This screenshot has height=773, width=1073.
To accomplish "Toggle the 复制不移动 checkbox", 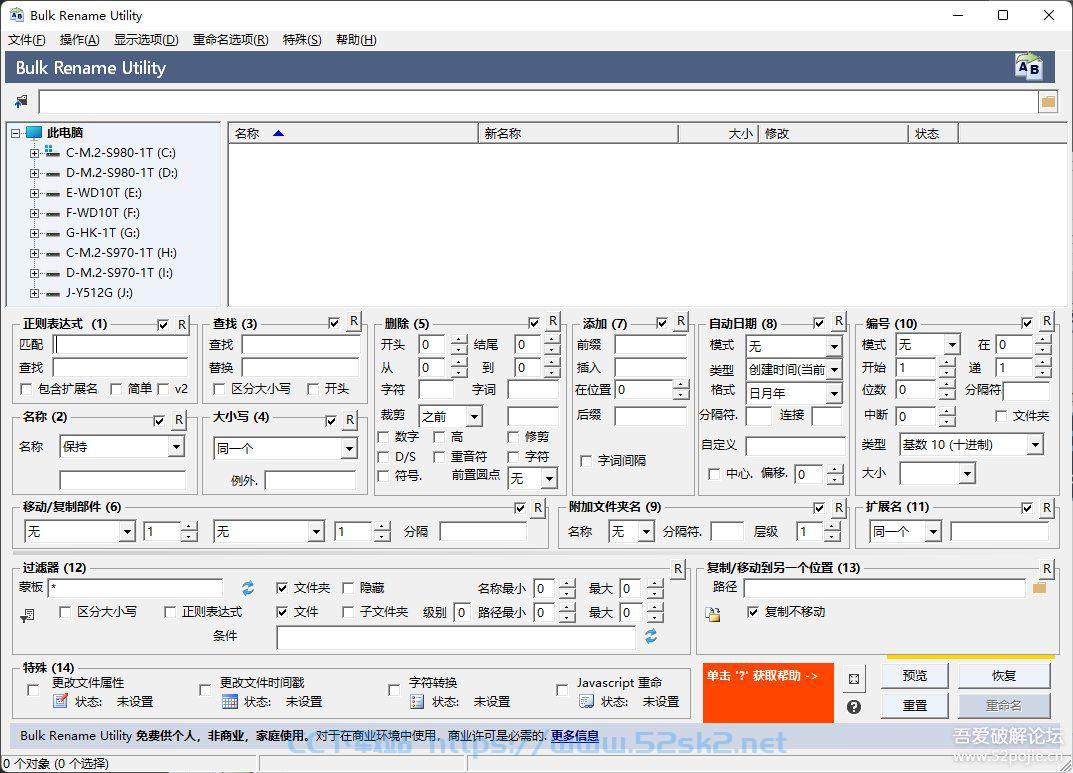I will [x=753, y=612].
